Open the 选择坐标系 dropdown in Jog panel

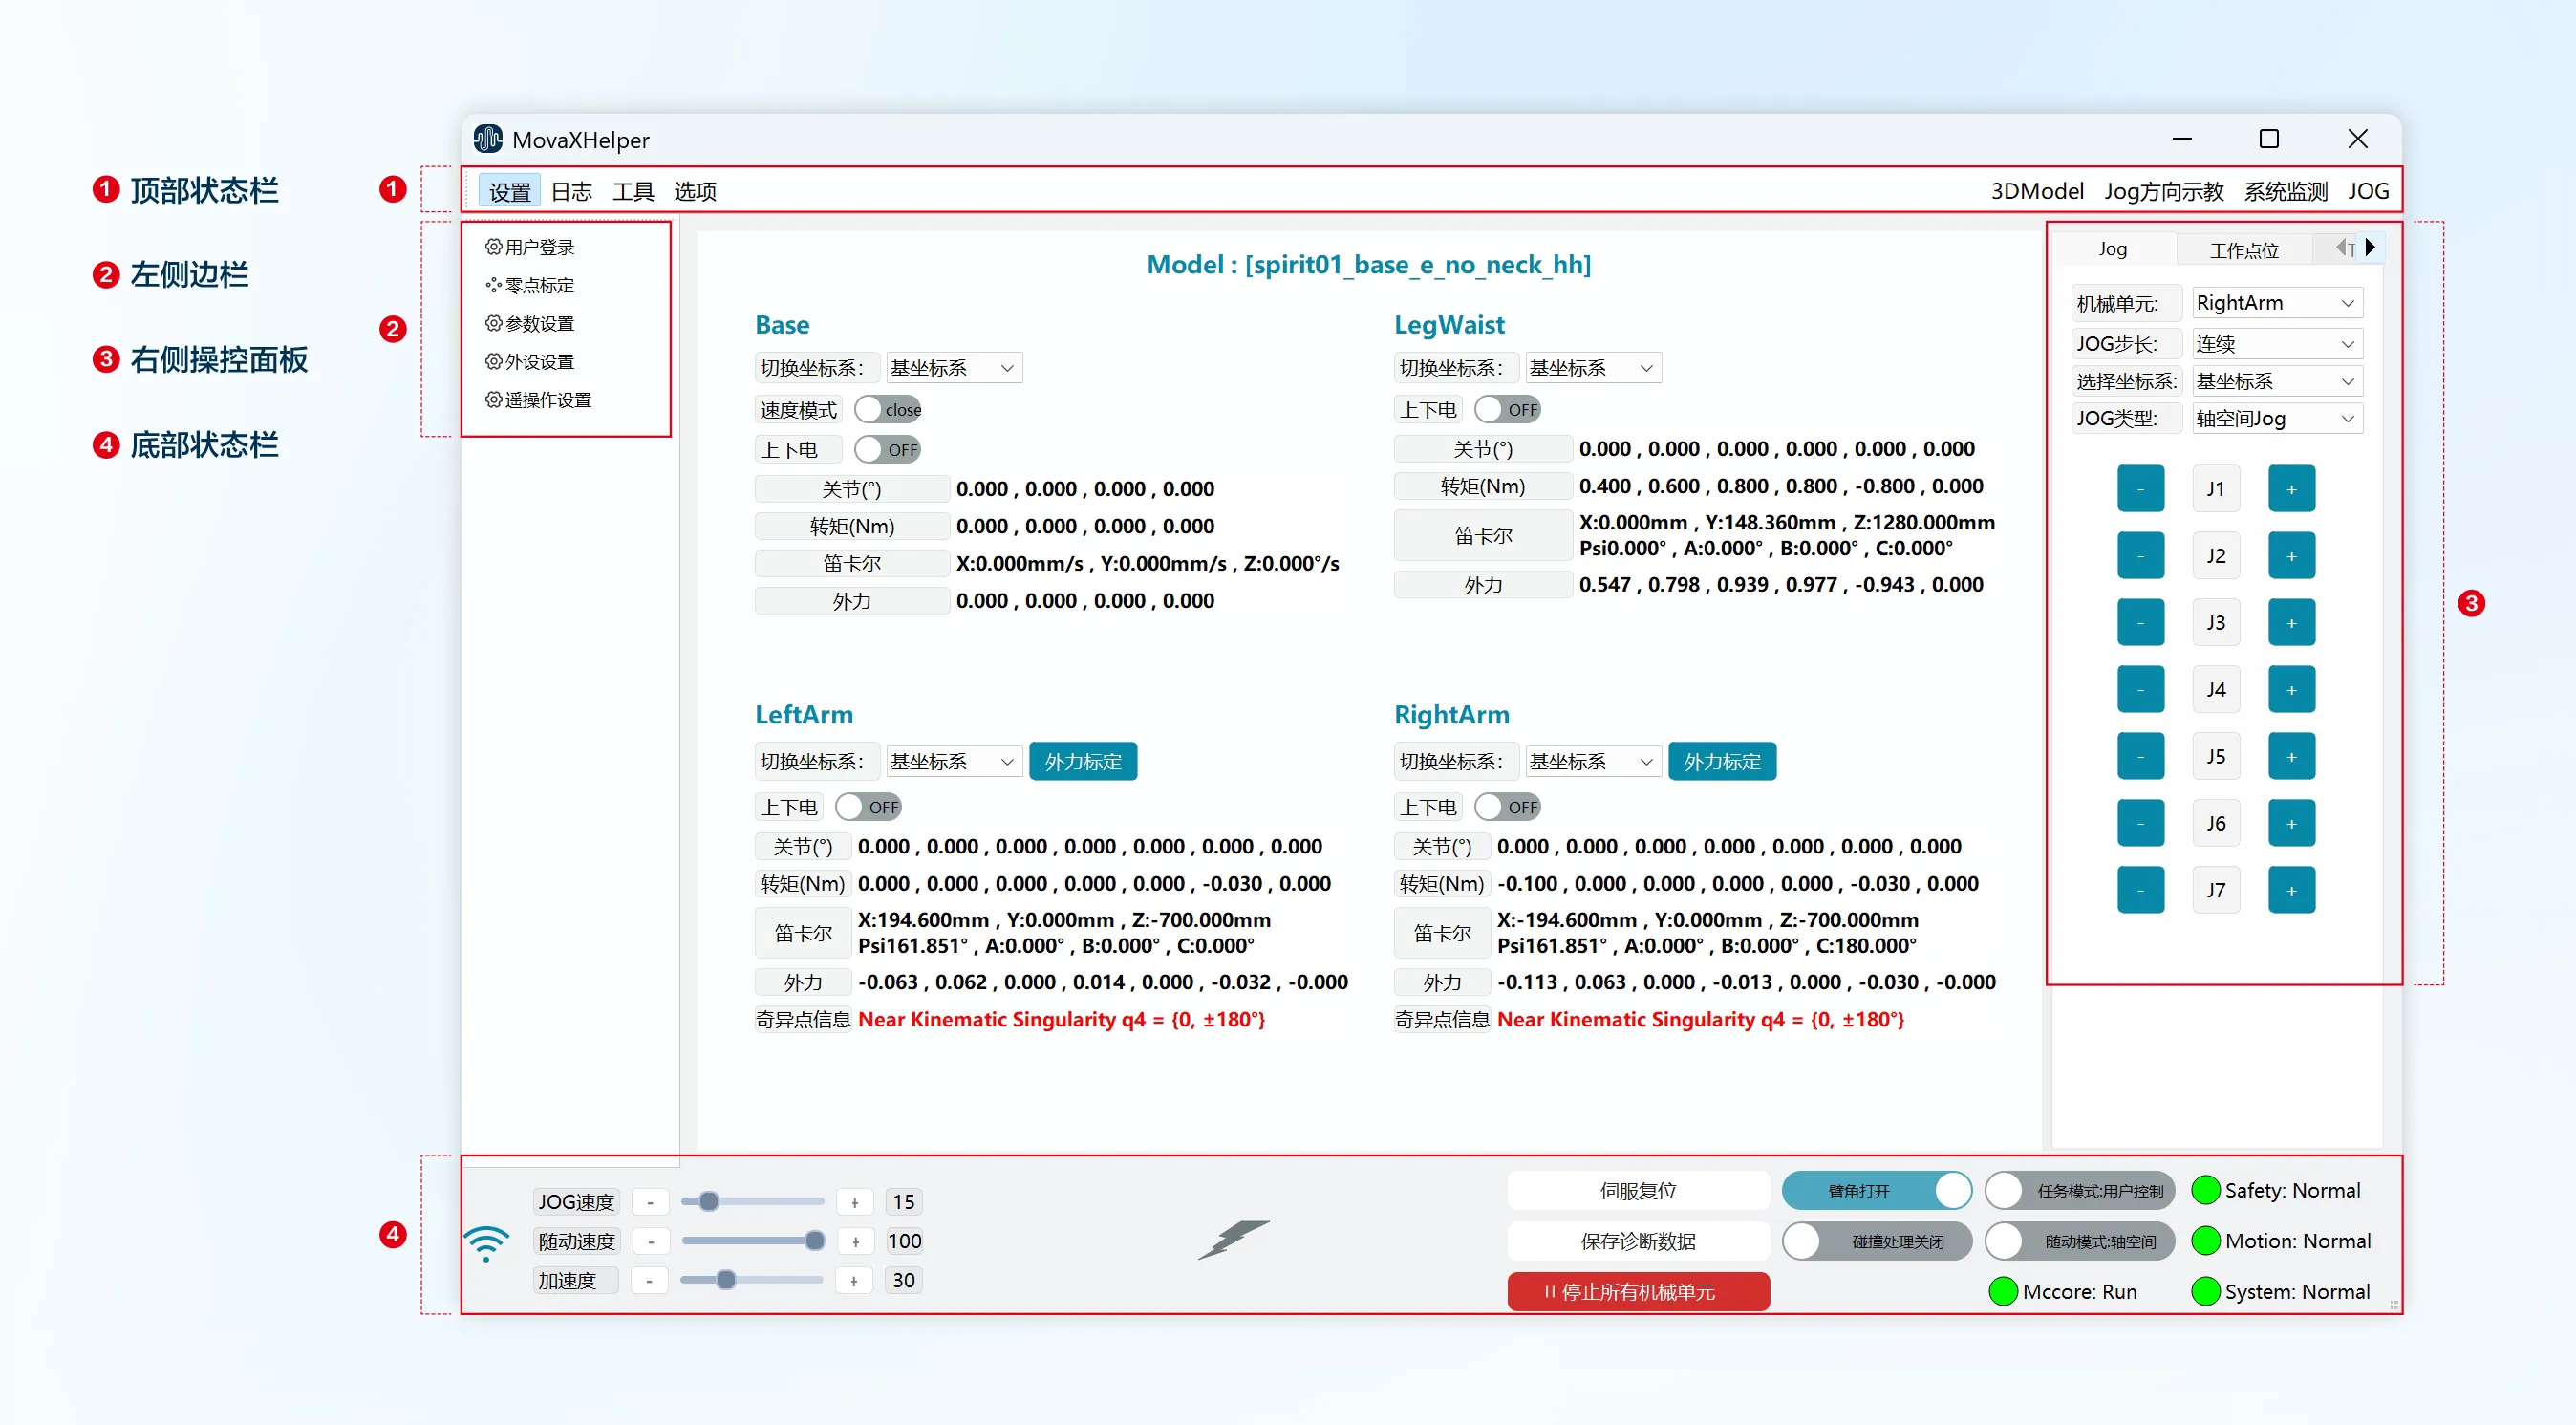point(2277,381)
